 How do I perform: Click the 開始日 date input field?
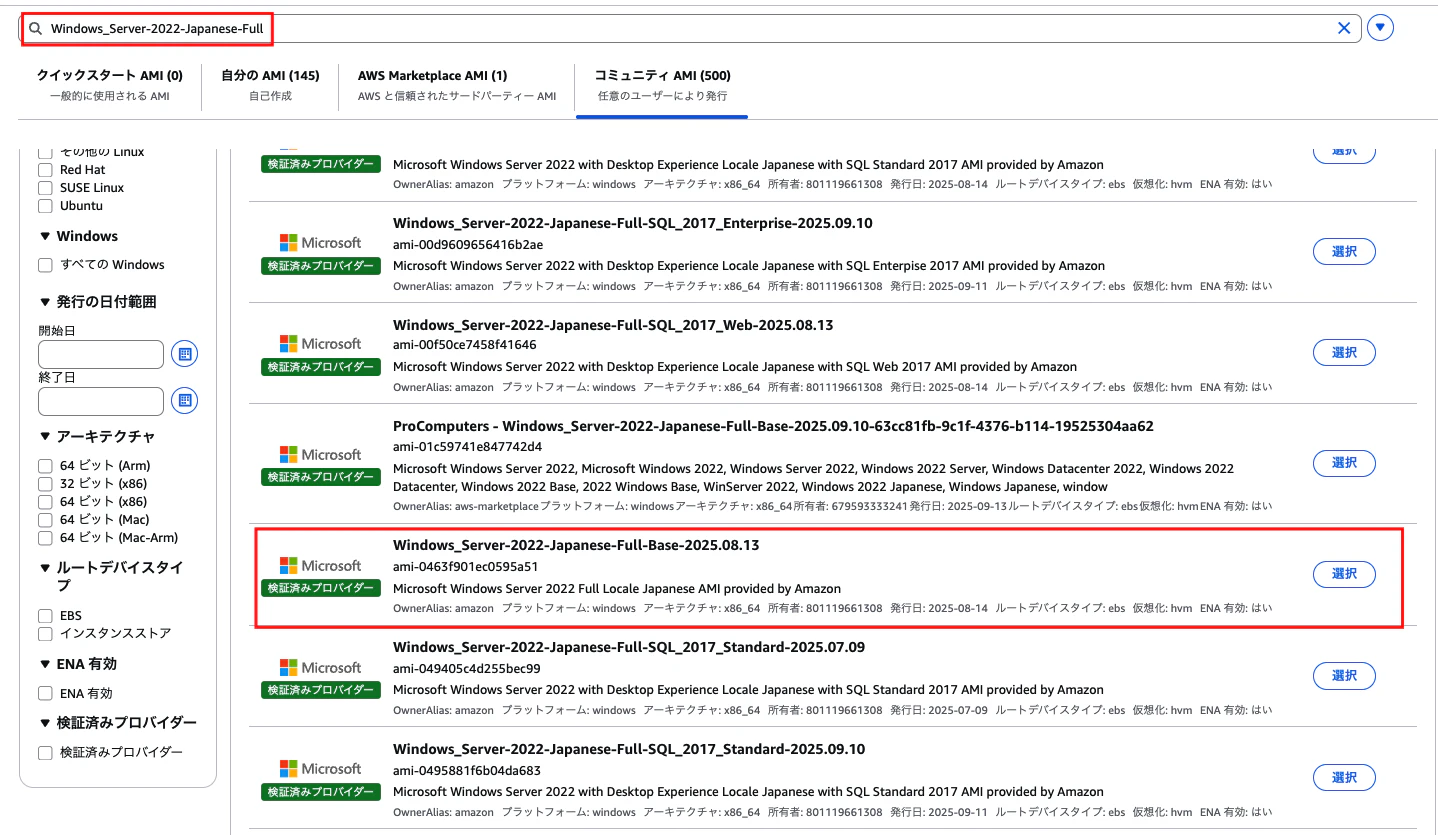pyautogui.click(x=101, y=354)
